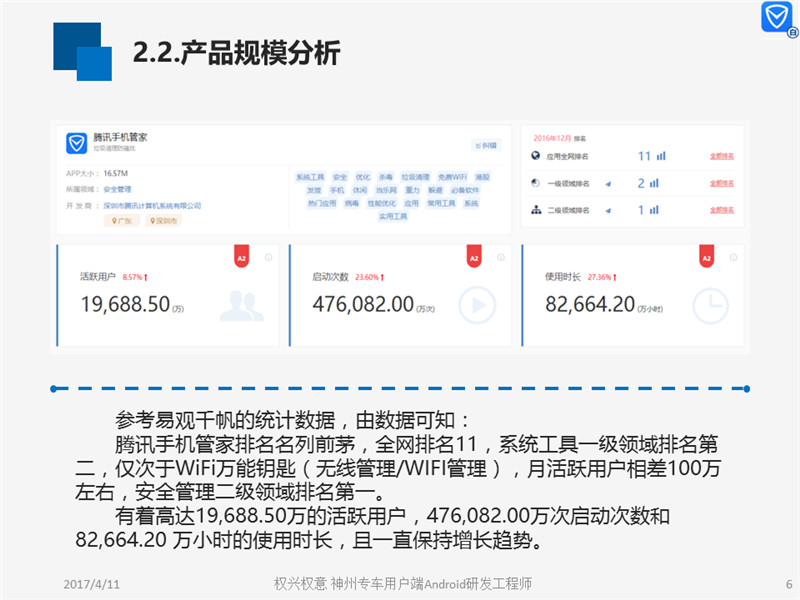
Task: Click the APP size value 16.57M
Action: [116, 173]
